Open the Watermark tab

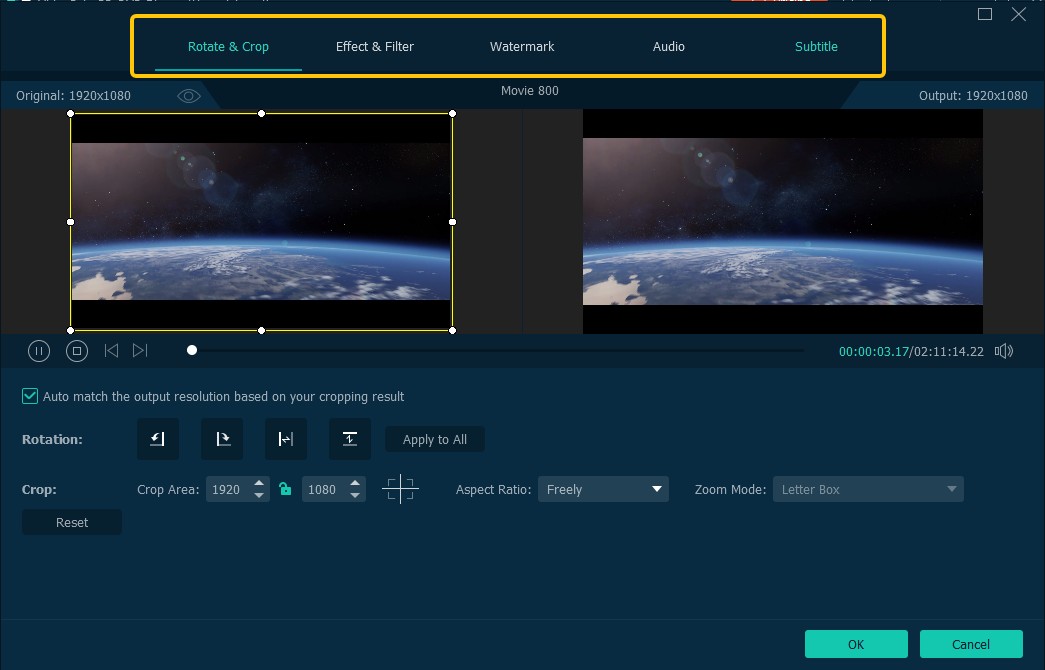[x=521, y=46]
